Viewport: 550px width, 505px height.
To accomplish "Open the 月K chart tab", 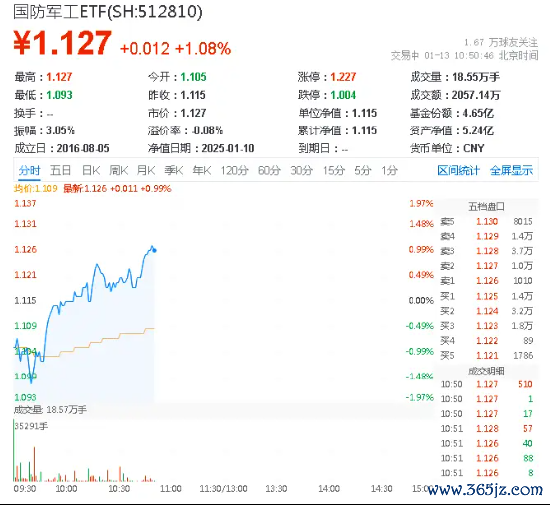I will click(146, 170).
